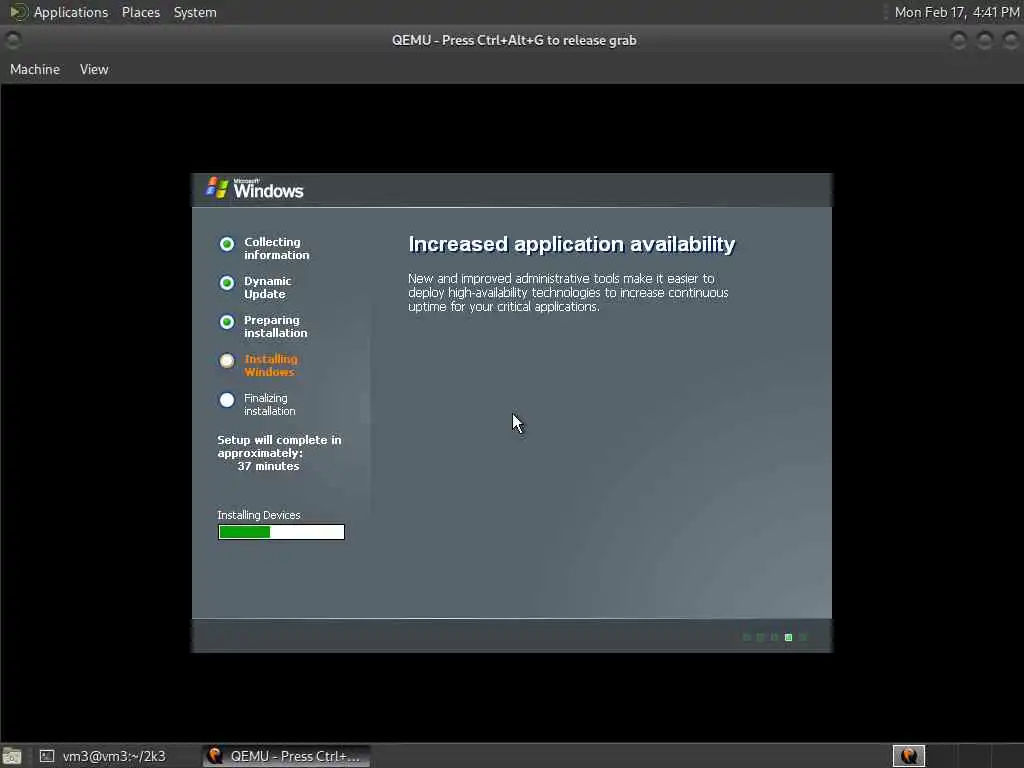Click the QEMU tray icon at bottom right
Viewport: 1024px width, 768px height.
[x=909, y=756]
